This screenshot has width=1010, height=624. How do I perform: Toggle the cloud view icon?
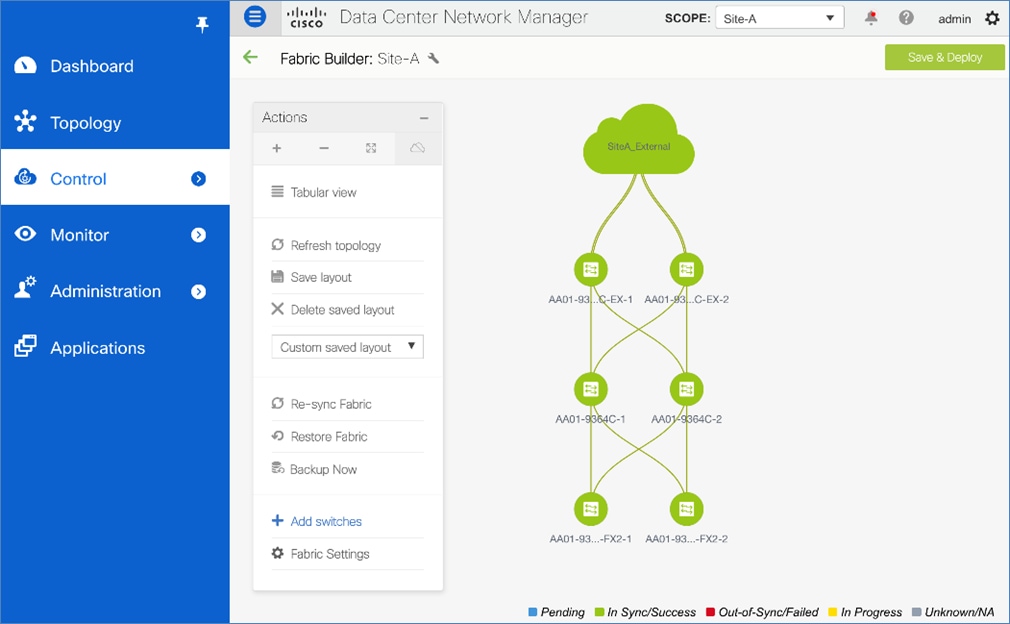[418, 148]
